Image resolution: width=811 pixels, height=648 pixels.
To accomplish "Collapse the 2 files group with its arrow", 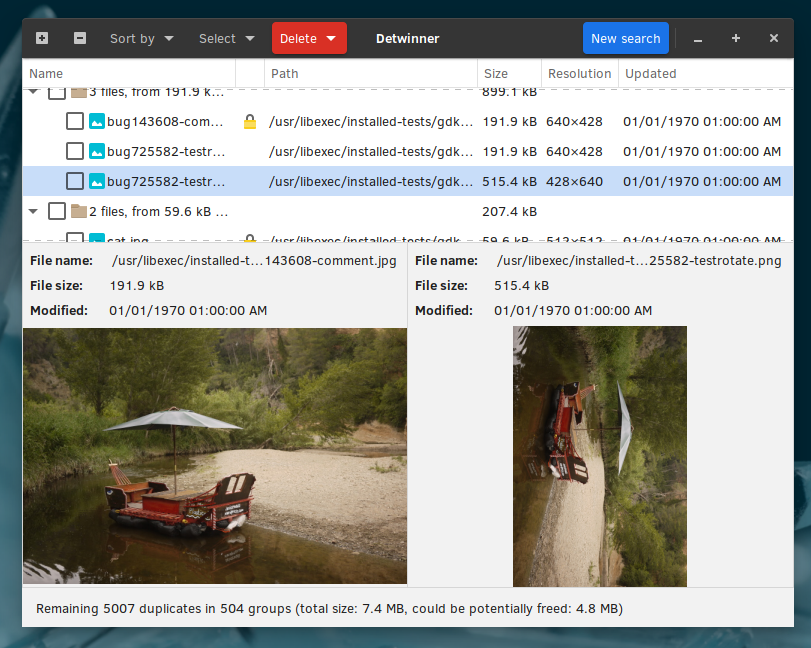I will coord(34,211).
